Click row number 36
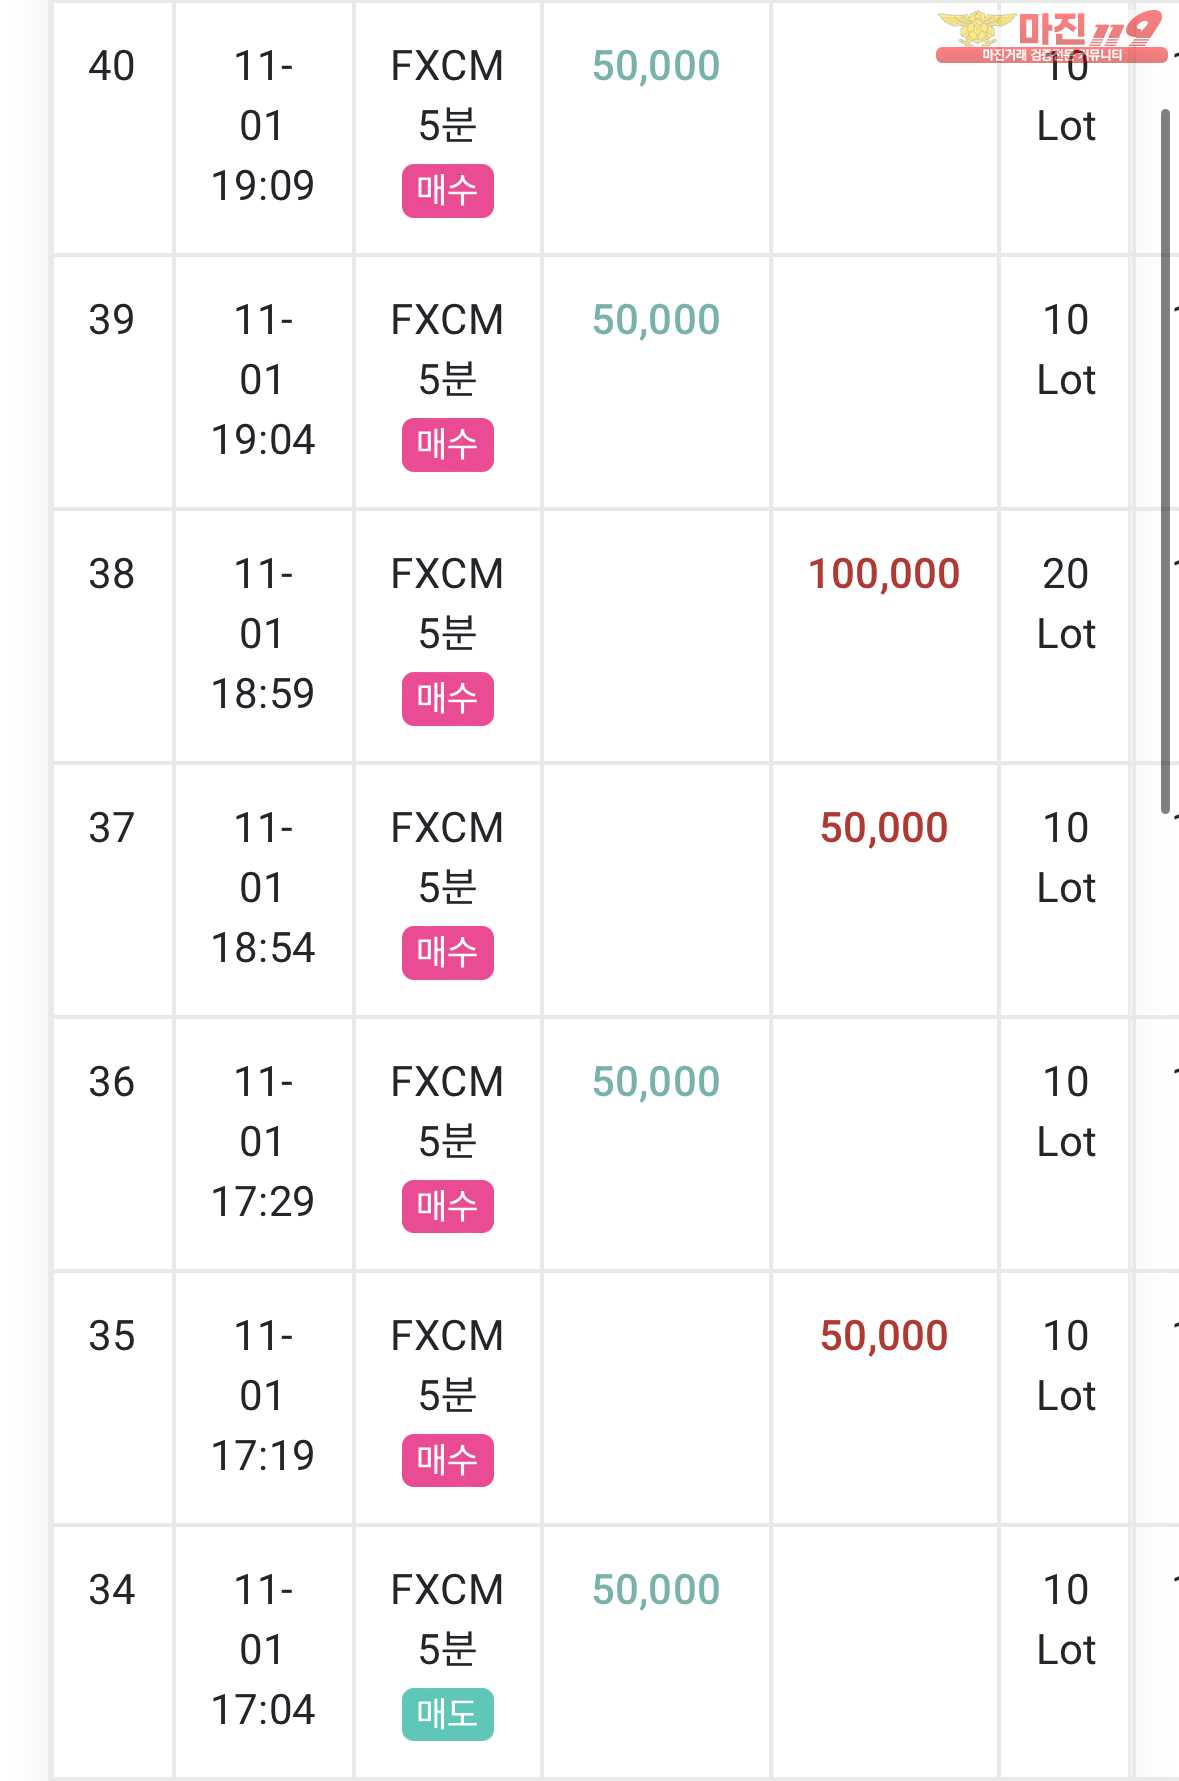 111,1082
